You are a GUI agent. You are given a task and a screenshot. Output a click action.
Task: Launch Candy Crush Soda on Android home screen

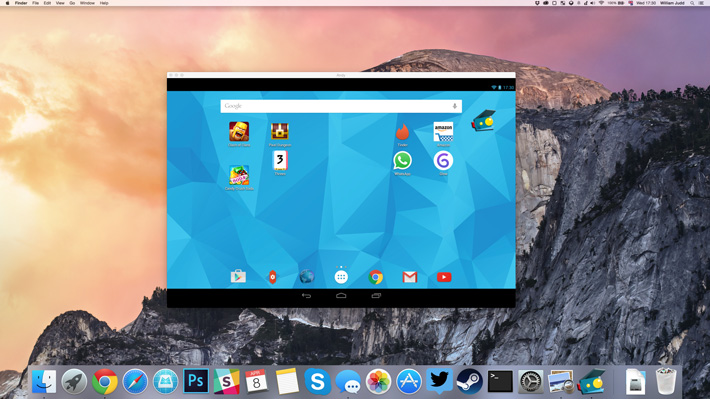click(x=239, y=175)
